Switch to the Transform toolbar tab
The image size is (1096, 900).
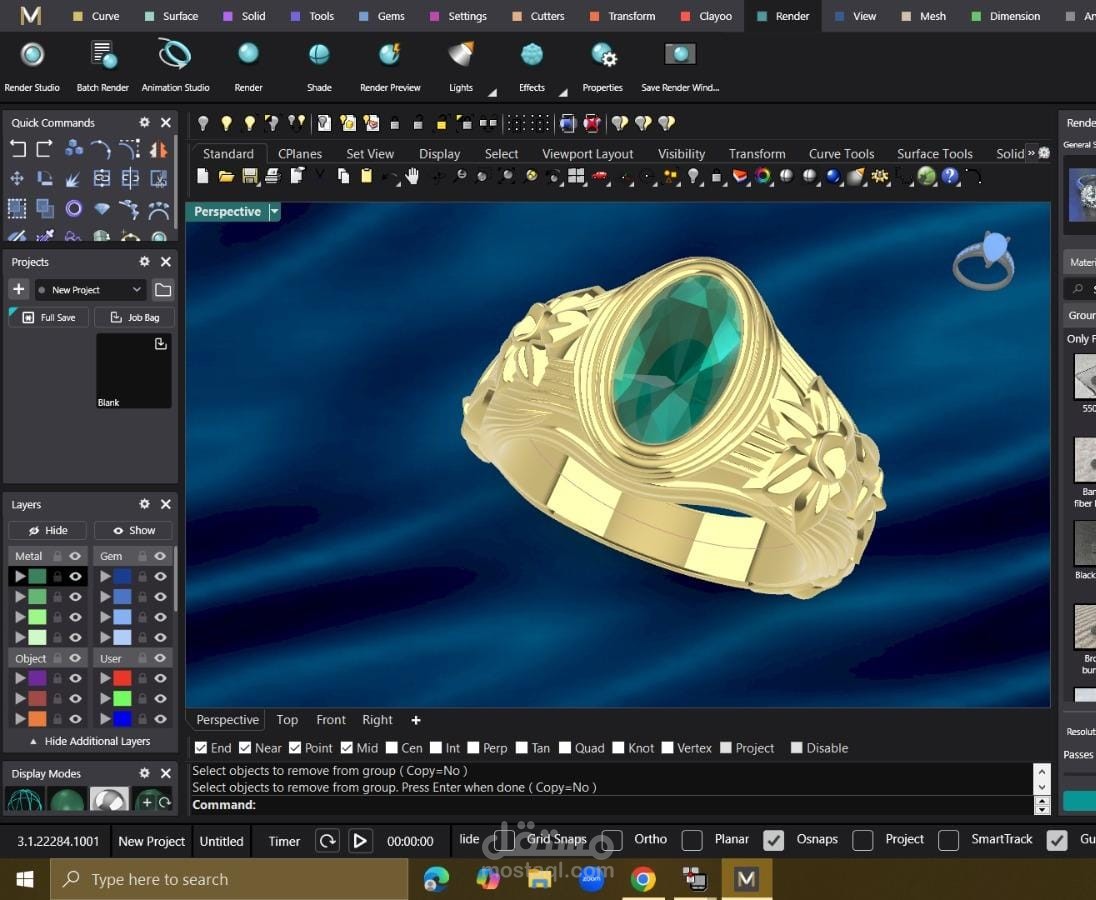coord(756,153)
